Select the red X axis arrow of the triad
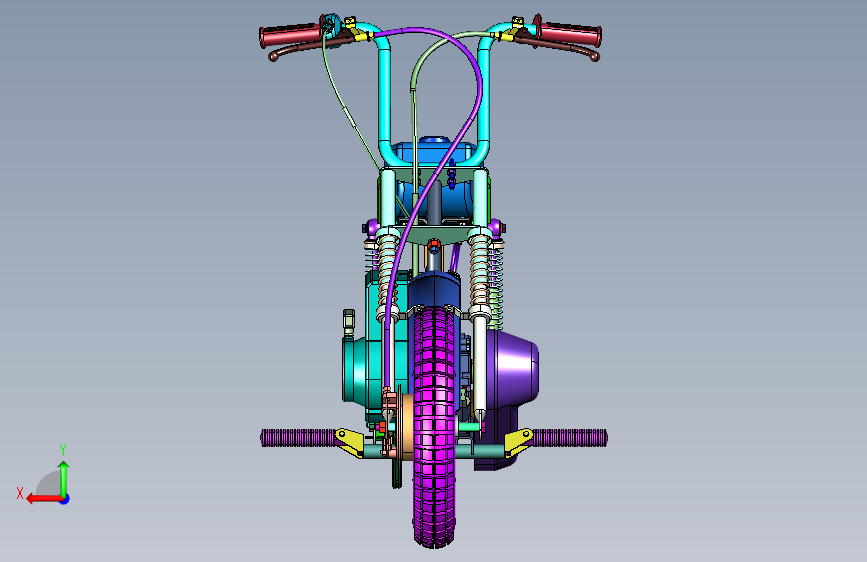Viewport: 867px width, 562px height. point(44,499)
